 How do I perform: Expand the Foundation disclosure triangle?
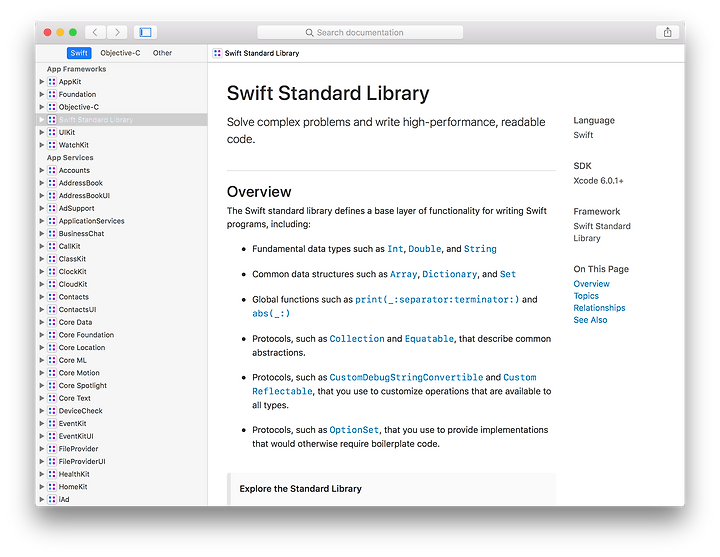[x=42, y=94]
